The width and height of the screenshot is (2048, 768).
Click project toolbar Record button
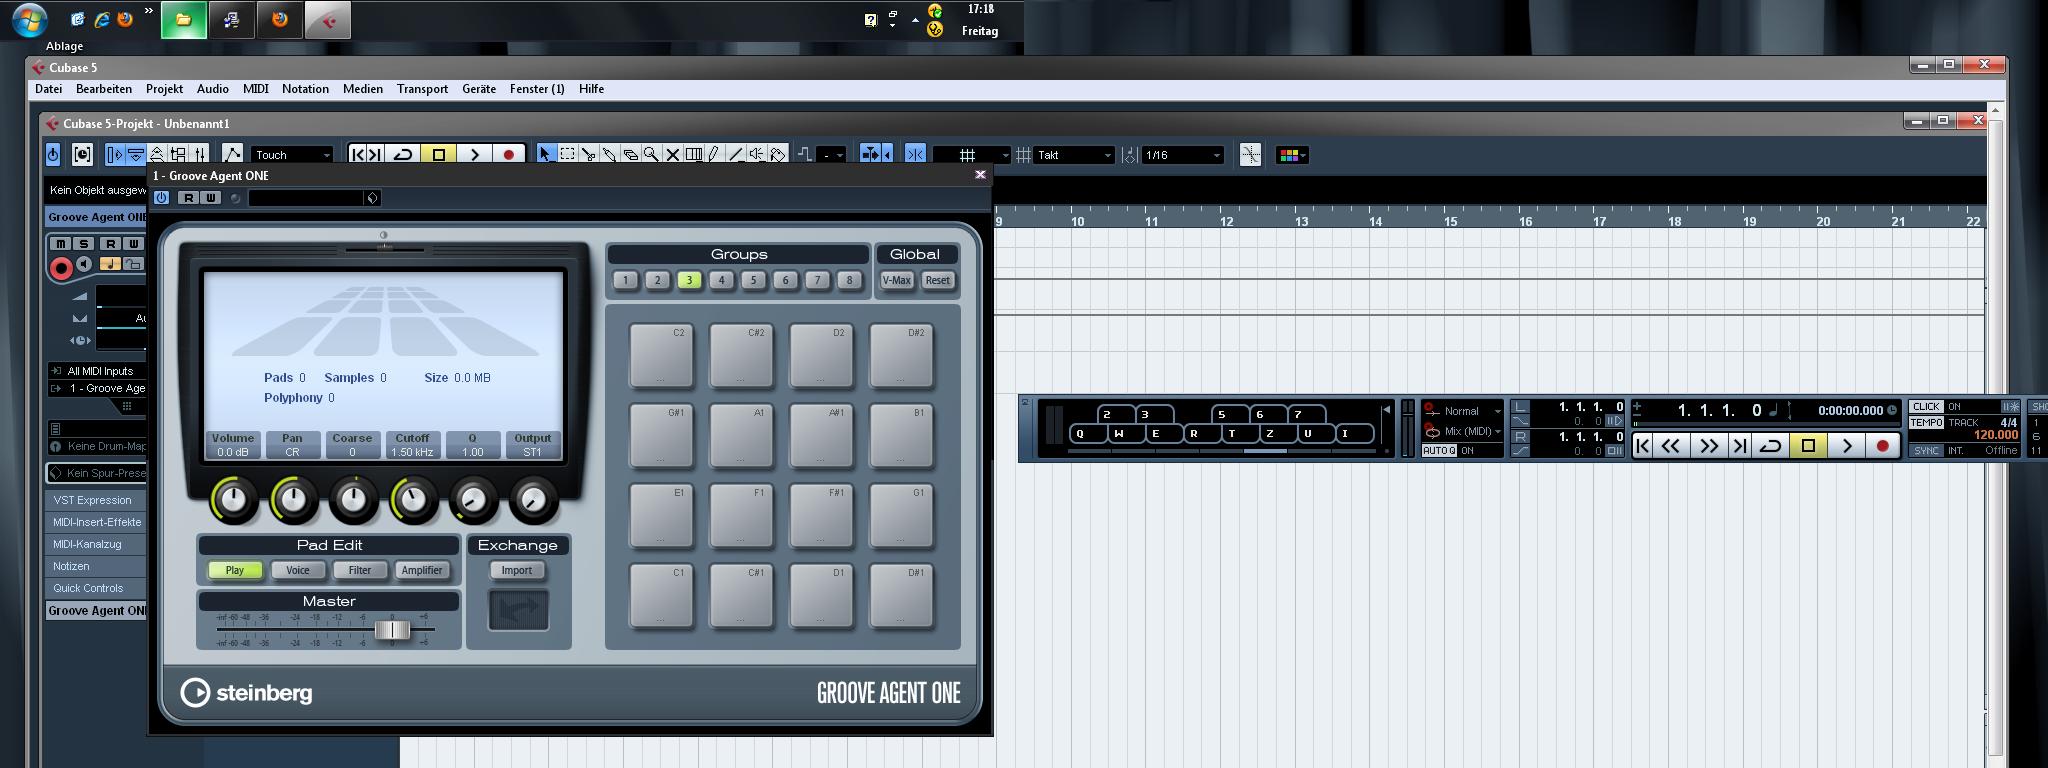pyautogui.click(x=508, y=155)
